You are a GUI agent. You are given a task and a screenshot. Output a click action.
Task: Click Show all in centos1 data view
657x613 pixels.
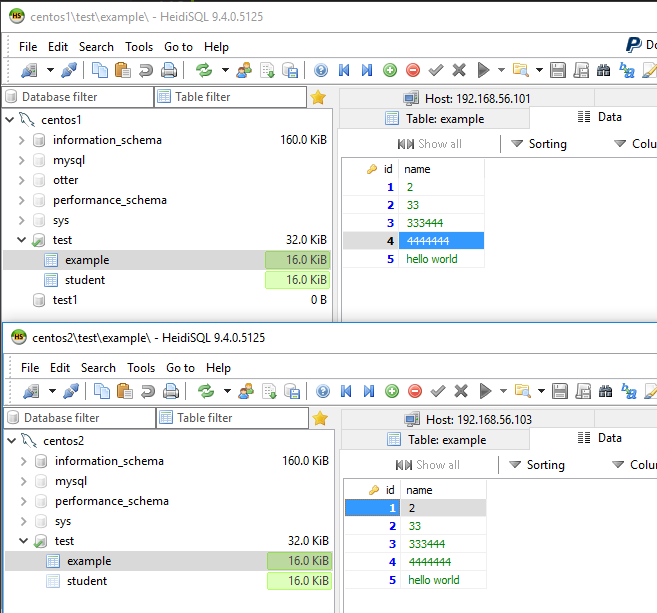coord(429,144)
